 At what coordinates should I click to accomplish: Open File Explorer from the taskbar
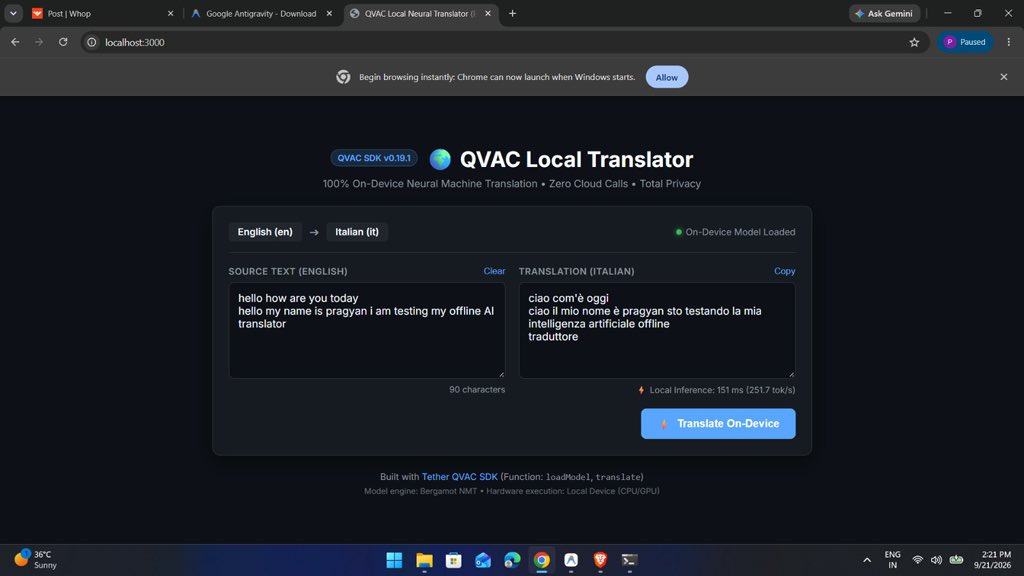click(x=424, y=560)
